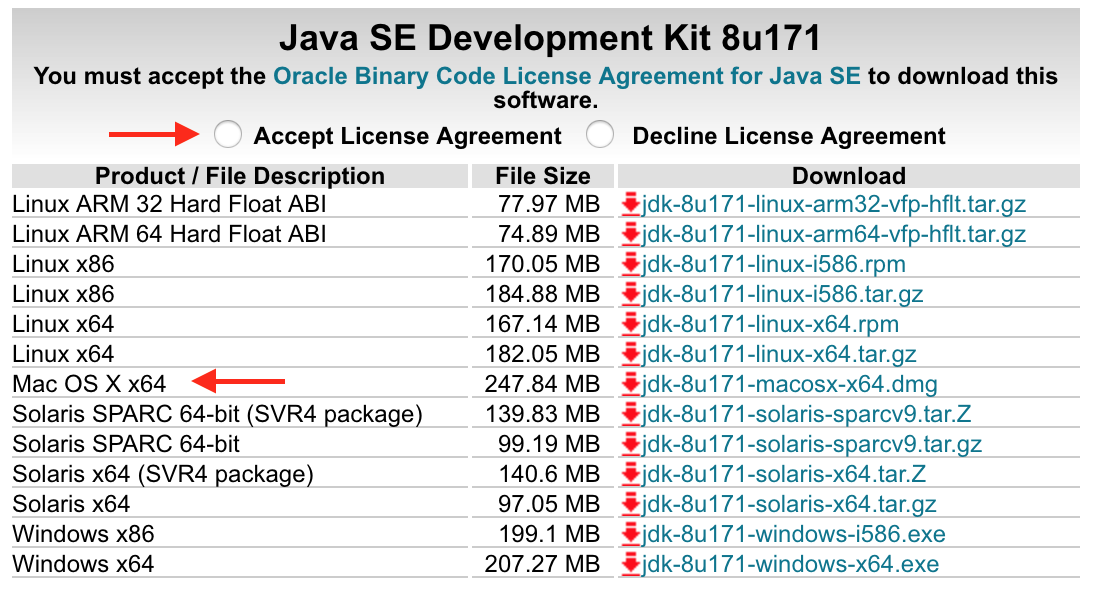Click the Linux ARM 64 Hard Float ABI cell

point(239,234)
